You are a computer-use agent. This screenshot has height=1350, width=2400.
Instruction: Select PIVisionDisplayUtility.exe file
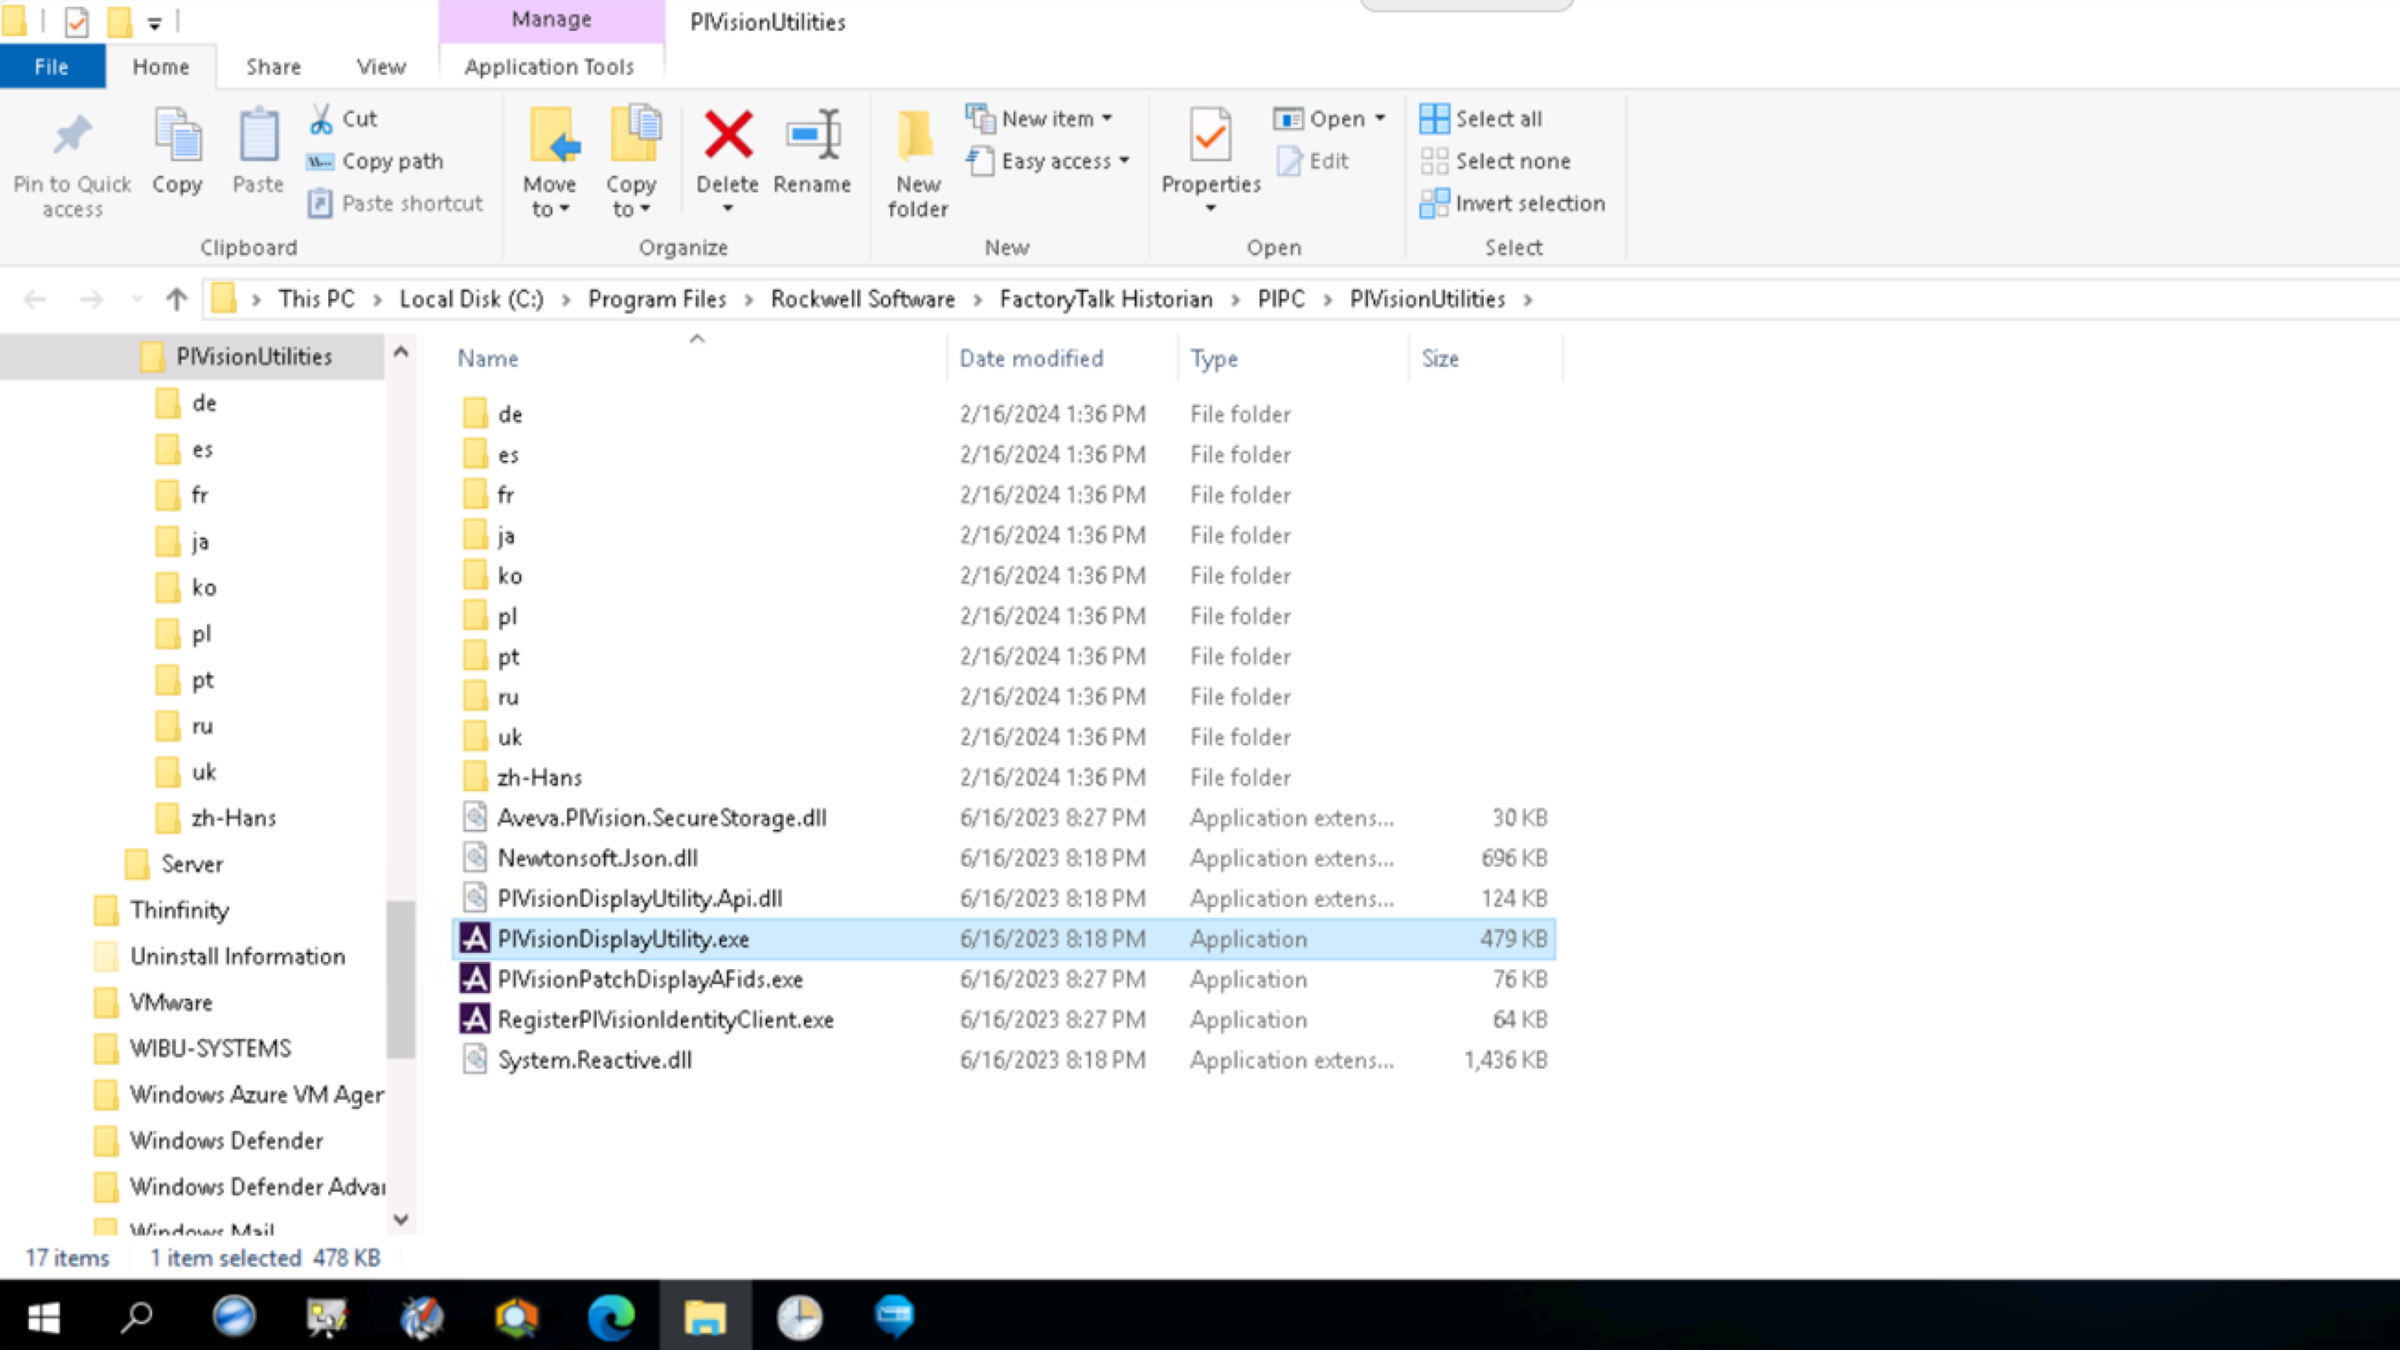[x=1004, y=939]
